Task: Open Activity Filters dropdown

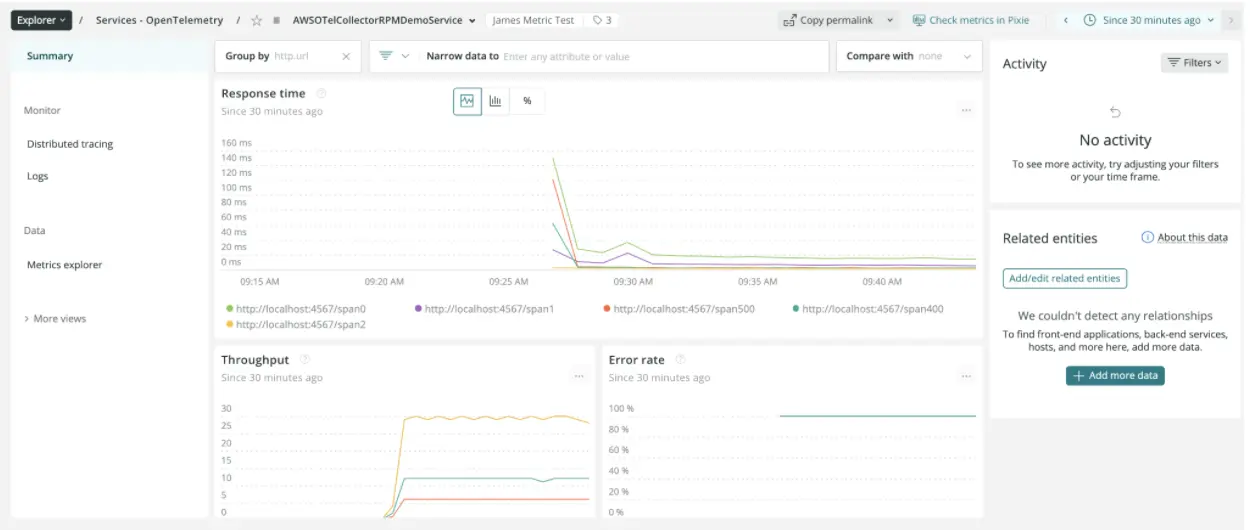Action: [1194, 62]
